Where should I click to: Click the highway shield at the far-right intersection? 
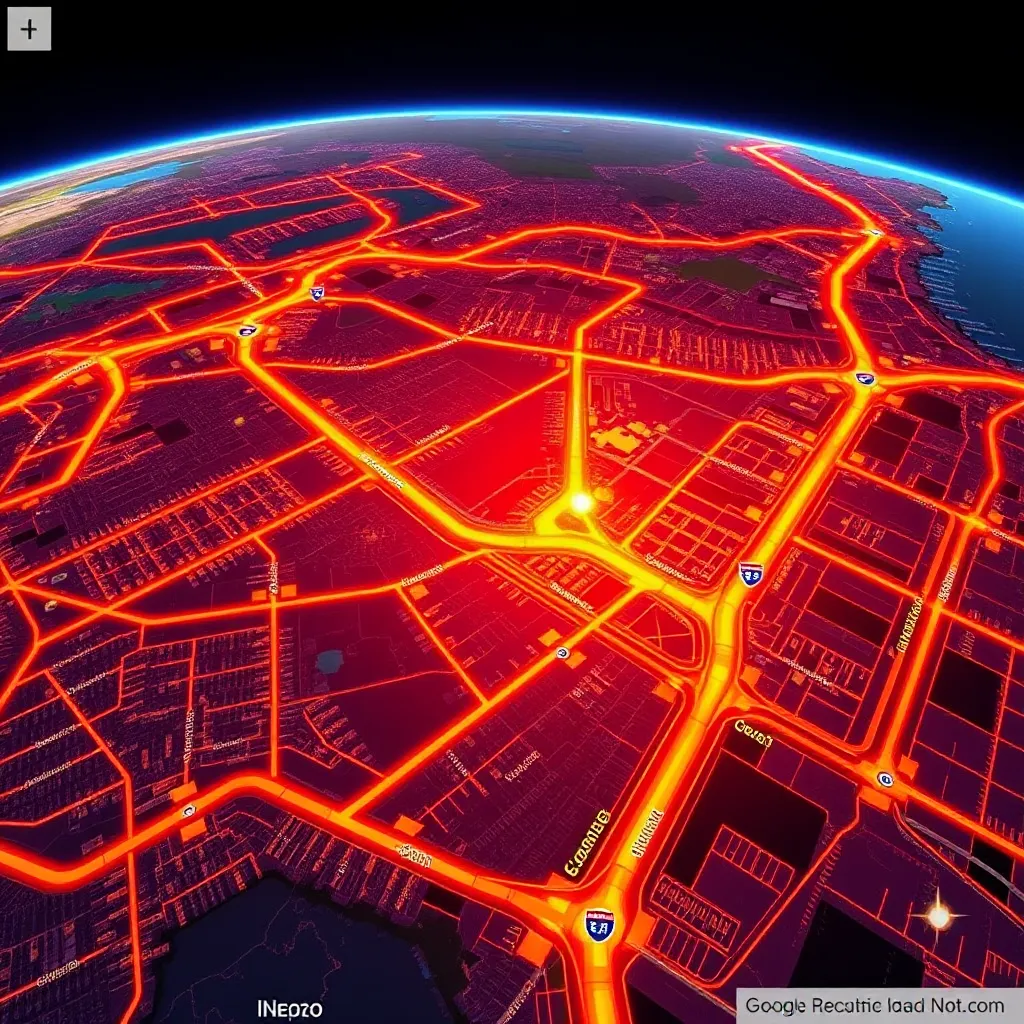coord(865,379)
